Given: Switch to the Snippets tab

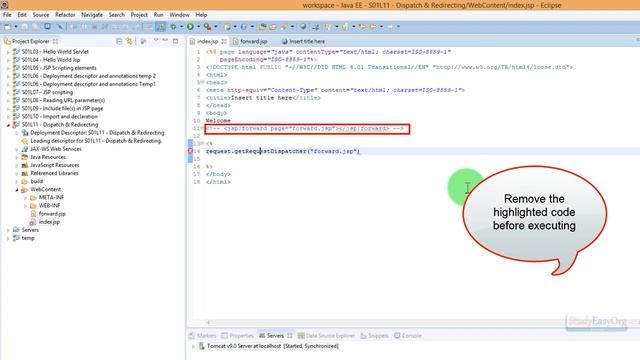Looking at the screenshot, I should (x=375, y=336).
